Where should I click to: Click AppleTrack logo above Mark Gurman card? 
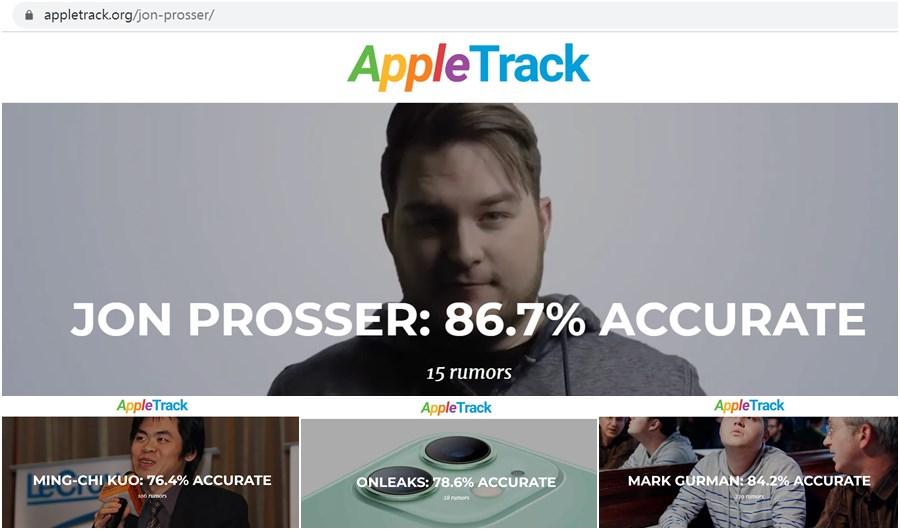pos(749,406)
